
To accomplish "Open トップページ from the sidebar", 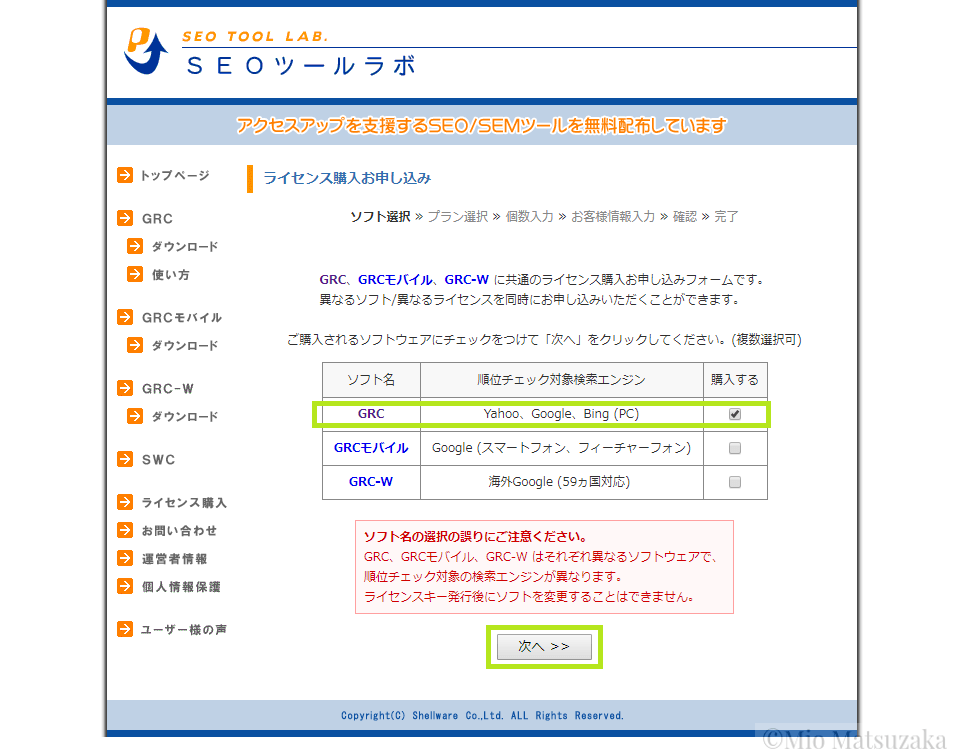I will click(175, 175).
